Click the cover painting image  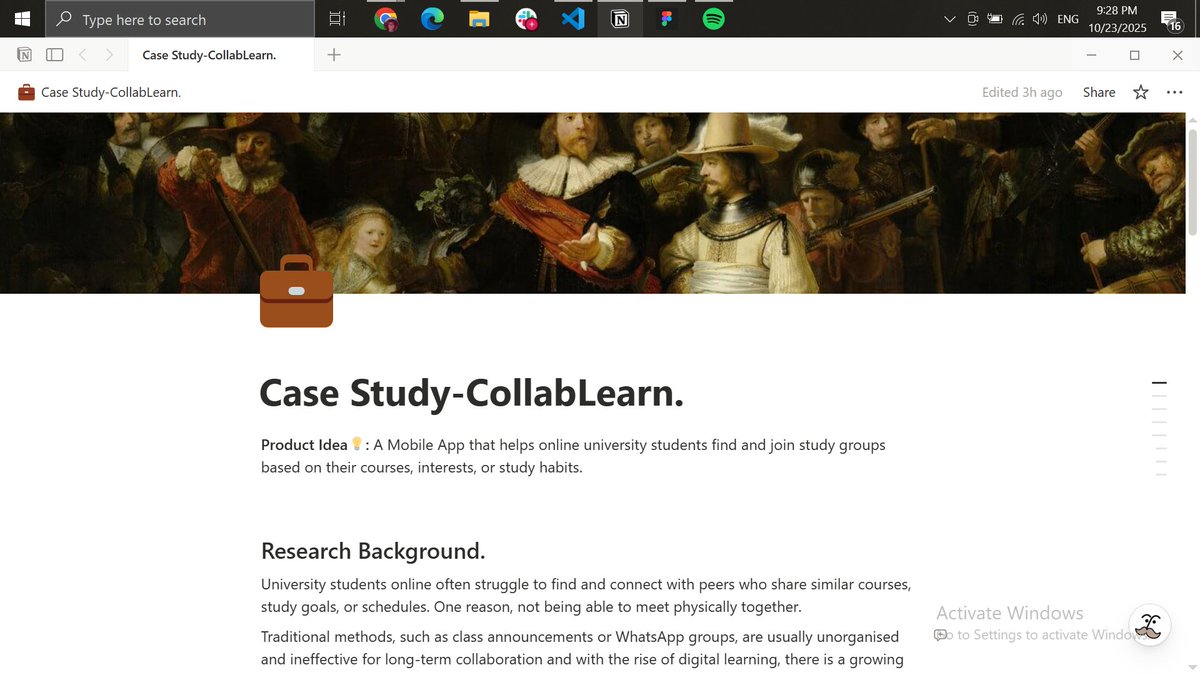tap(593, 203)
